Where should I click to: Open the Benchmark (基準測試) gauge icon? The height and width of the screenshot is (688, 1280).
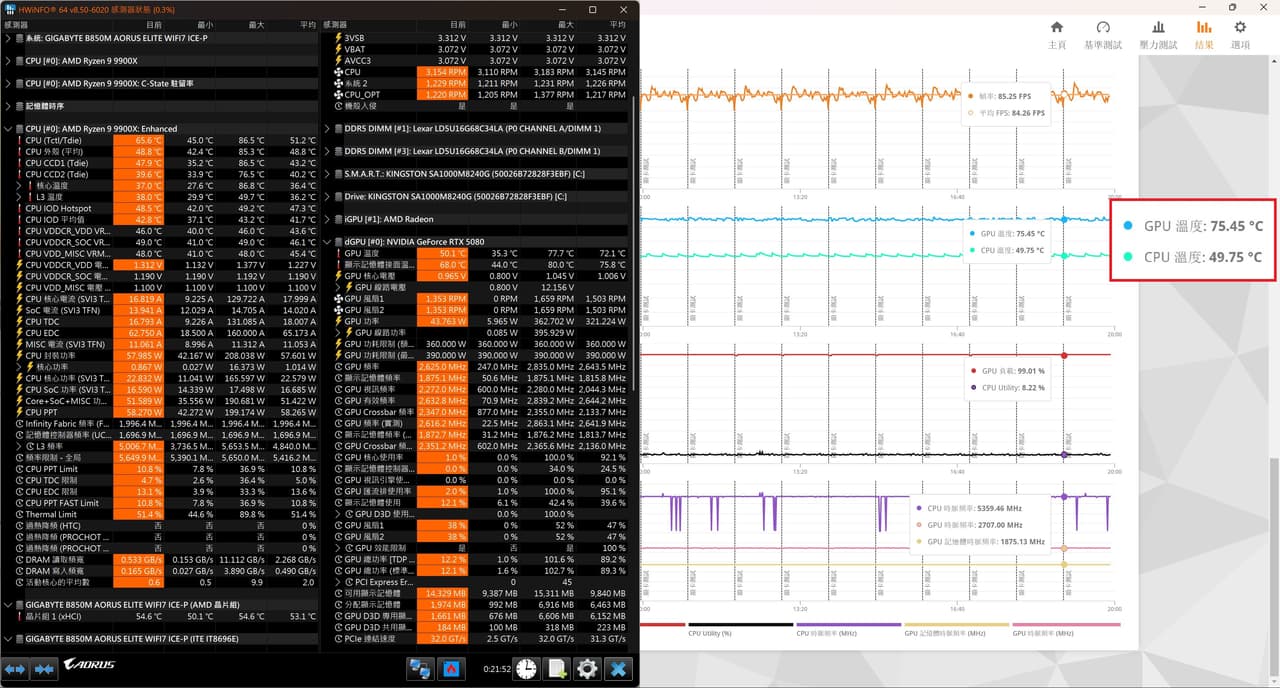coord(1103,27)
